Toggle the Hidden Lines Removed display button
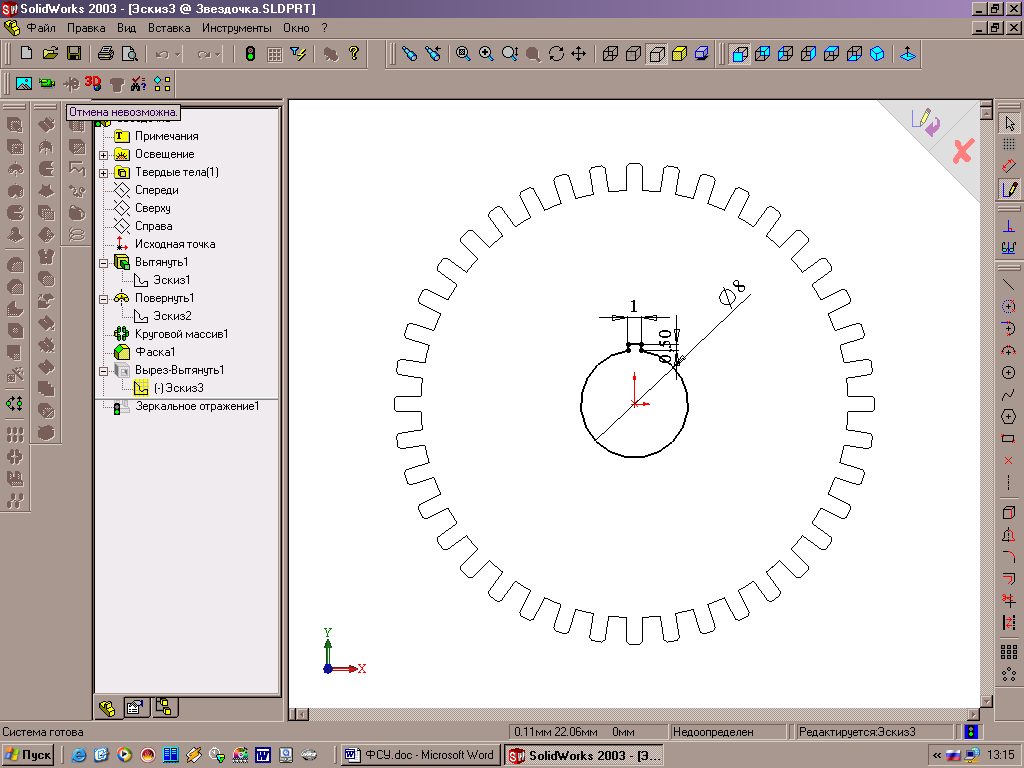The height and width of the screenshot is (768, 1024). pyautogui.click(x=656, y=54)
